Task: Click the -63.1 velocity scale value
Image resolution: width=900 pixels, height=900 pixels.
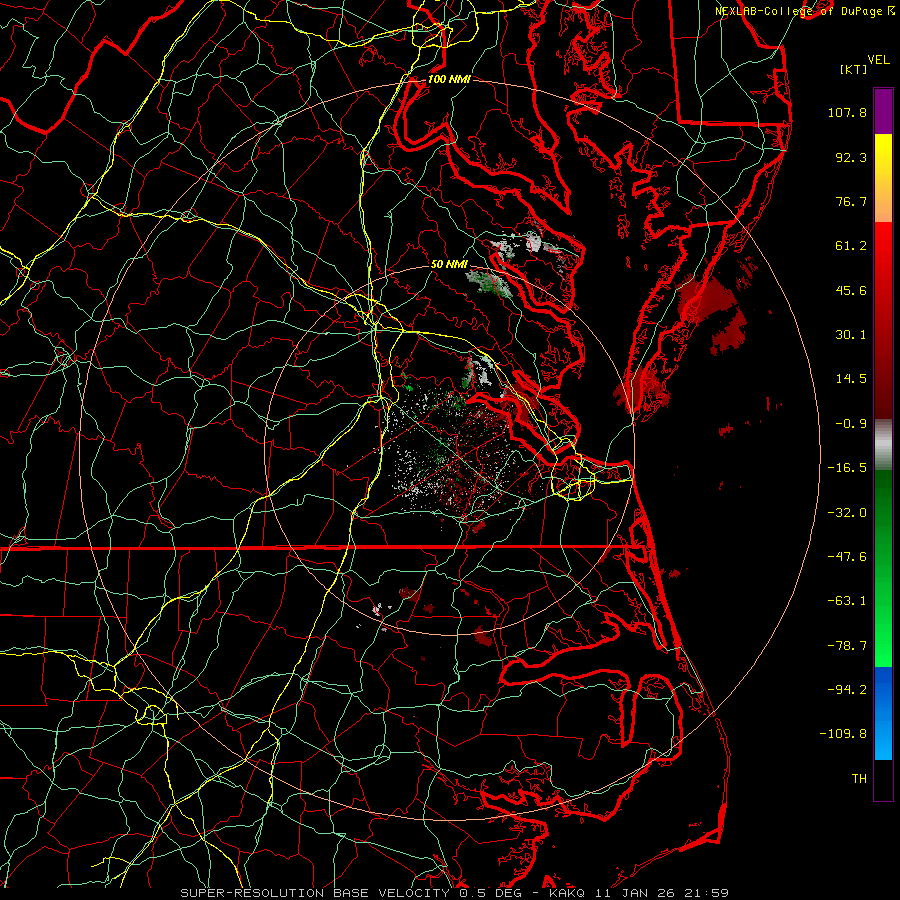Action: point(847,601)
